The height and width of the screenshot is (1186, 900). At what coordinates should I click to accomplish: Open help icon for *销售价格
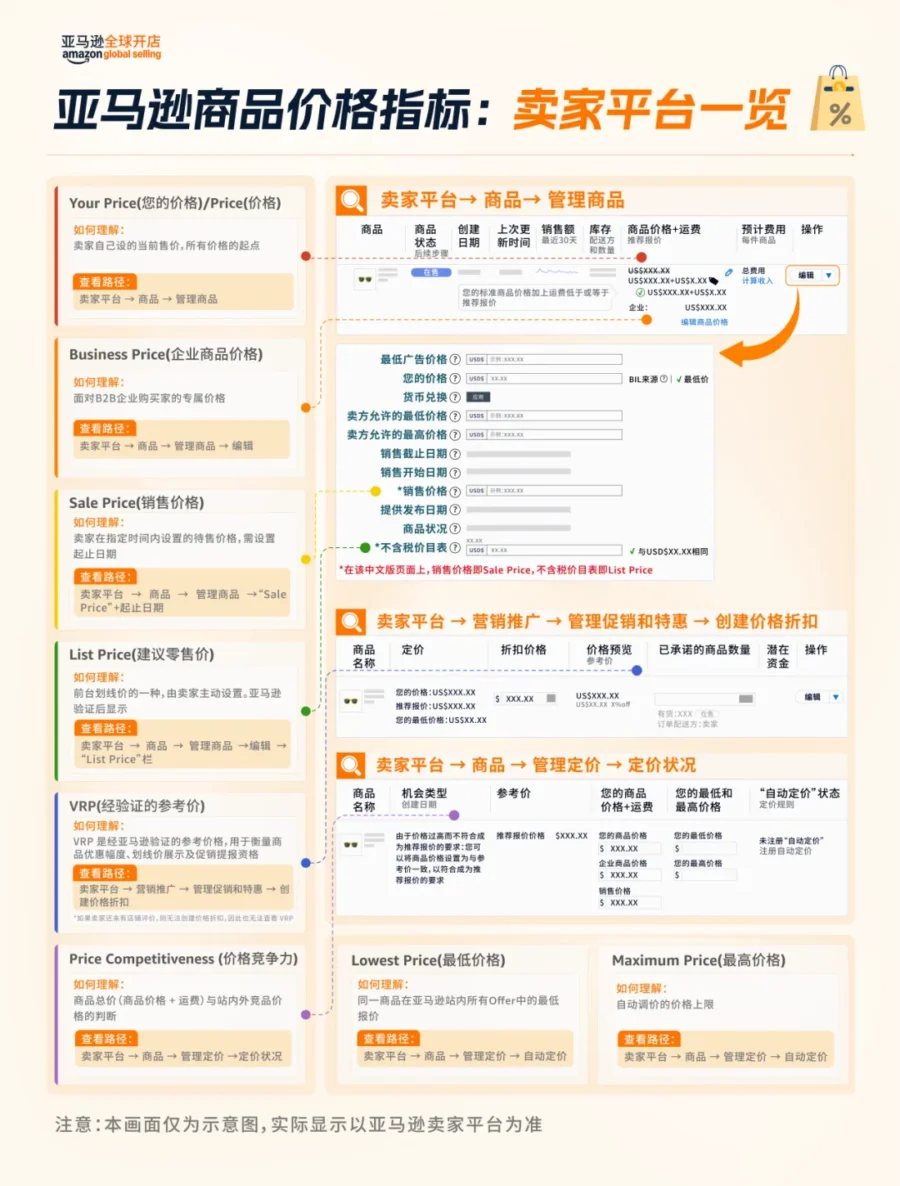pyautogui.click(x=455, y=491)
